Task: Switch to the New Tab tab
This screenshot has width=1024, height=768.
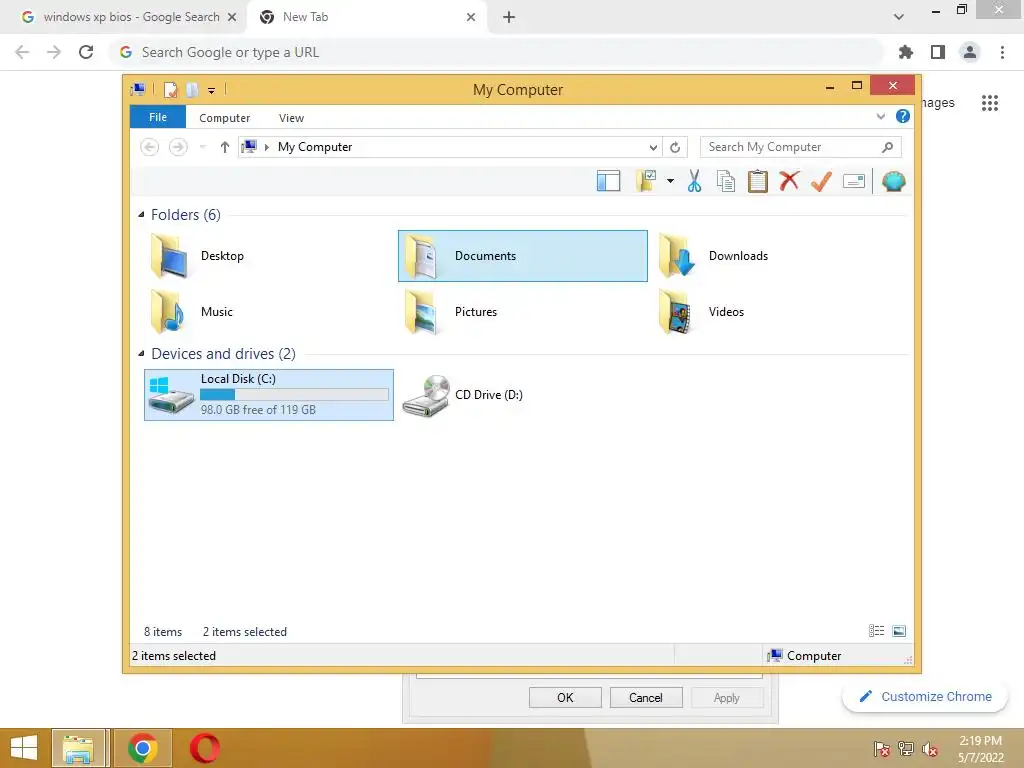Action: pyautogui.click(x=366, y=17)
